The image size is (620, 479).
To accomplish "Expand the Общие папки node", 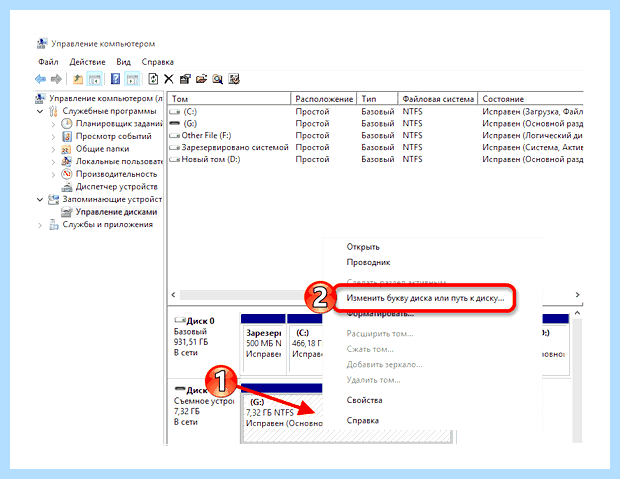I will point(53,150).
